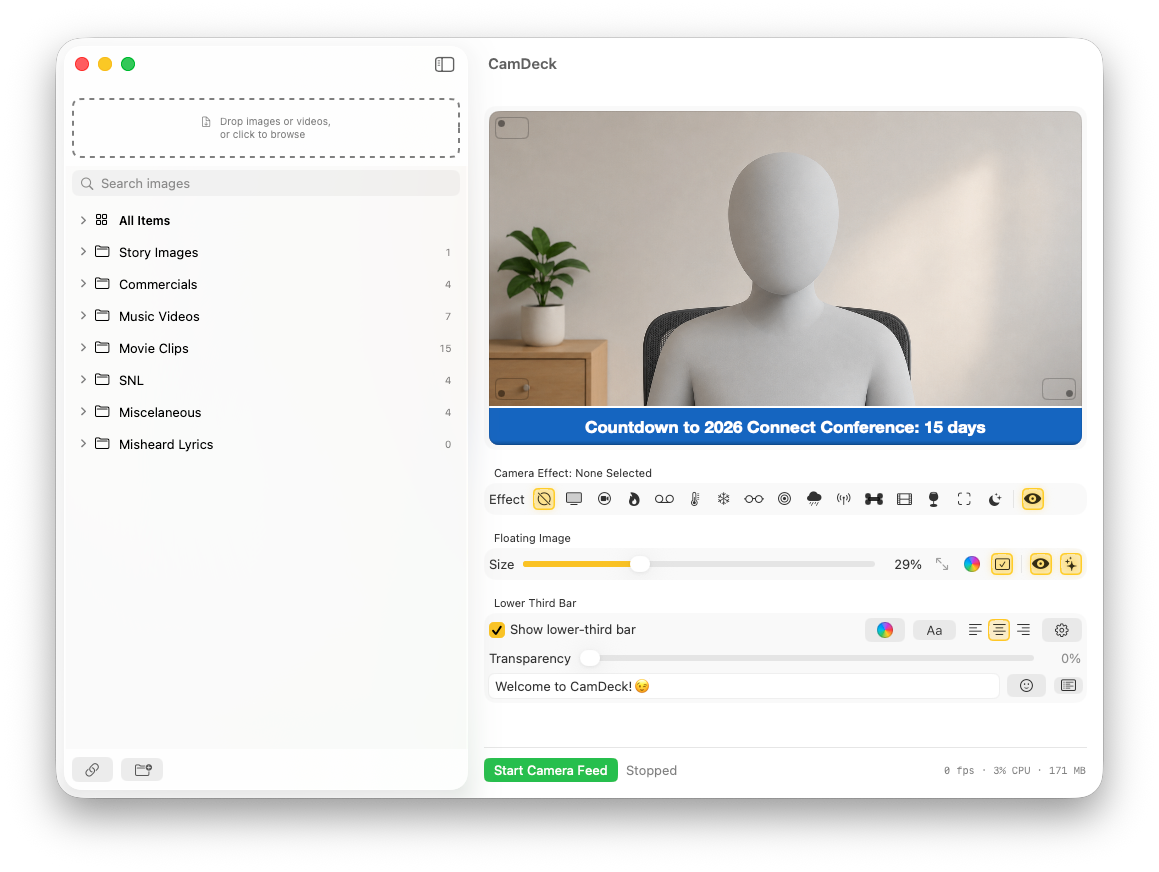Open lower third bar gear settings
This screenshot has width=1159, height=872.
pyautogui.click(x=1062, y=630)
